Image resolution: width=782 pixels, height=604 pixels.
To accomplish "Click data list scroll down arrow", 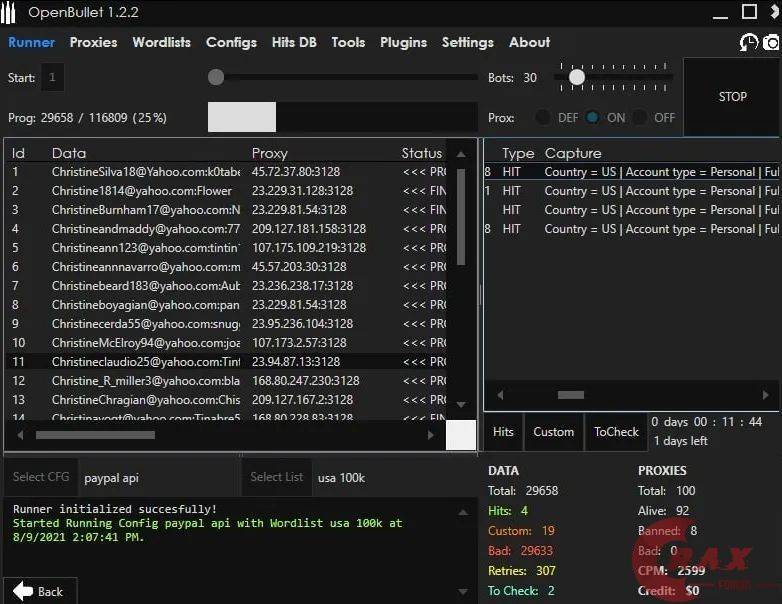I will click(x=461, y=404).
